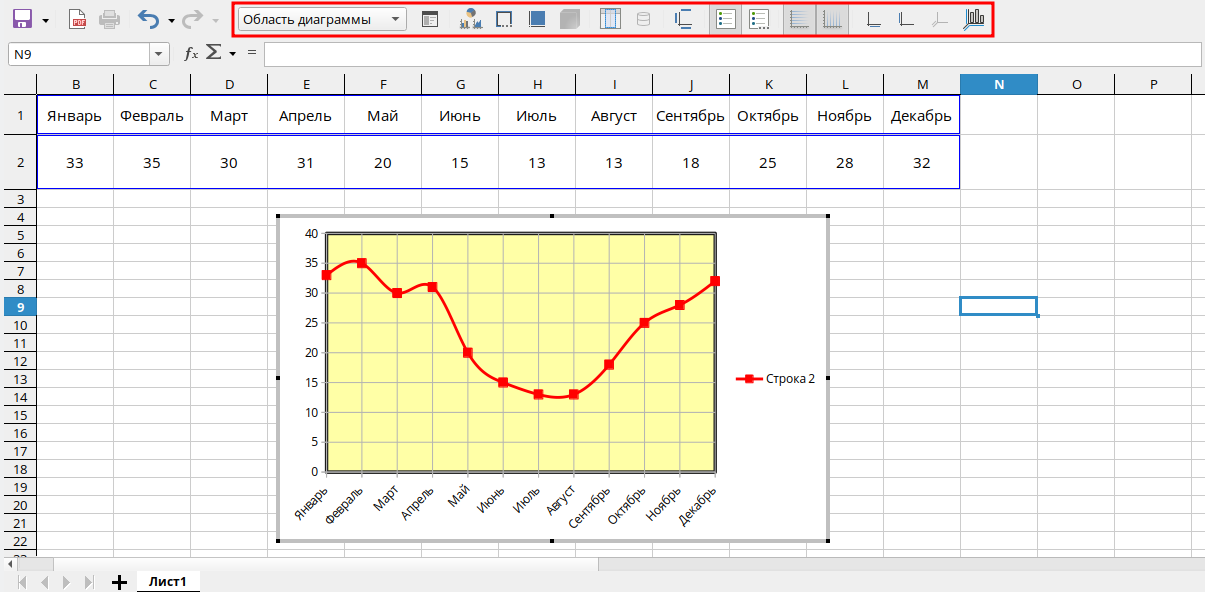The width and height of the screenshot is (1205, 592).
Task: Open the chart Data Table icon
Action: tap(610, 19)
